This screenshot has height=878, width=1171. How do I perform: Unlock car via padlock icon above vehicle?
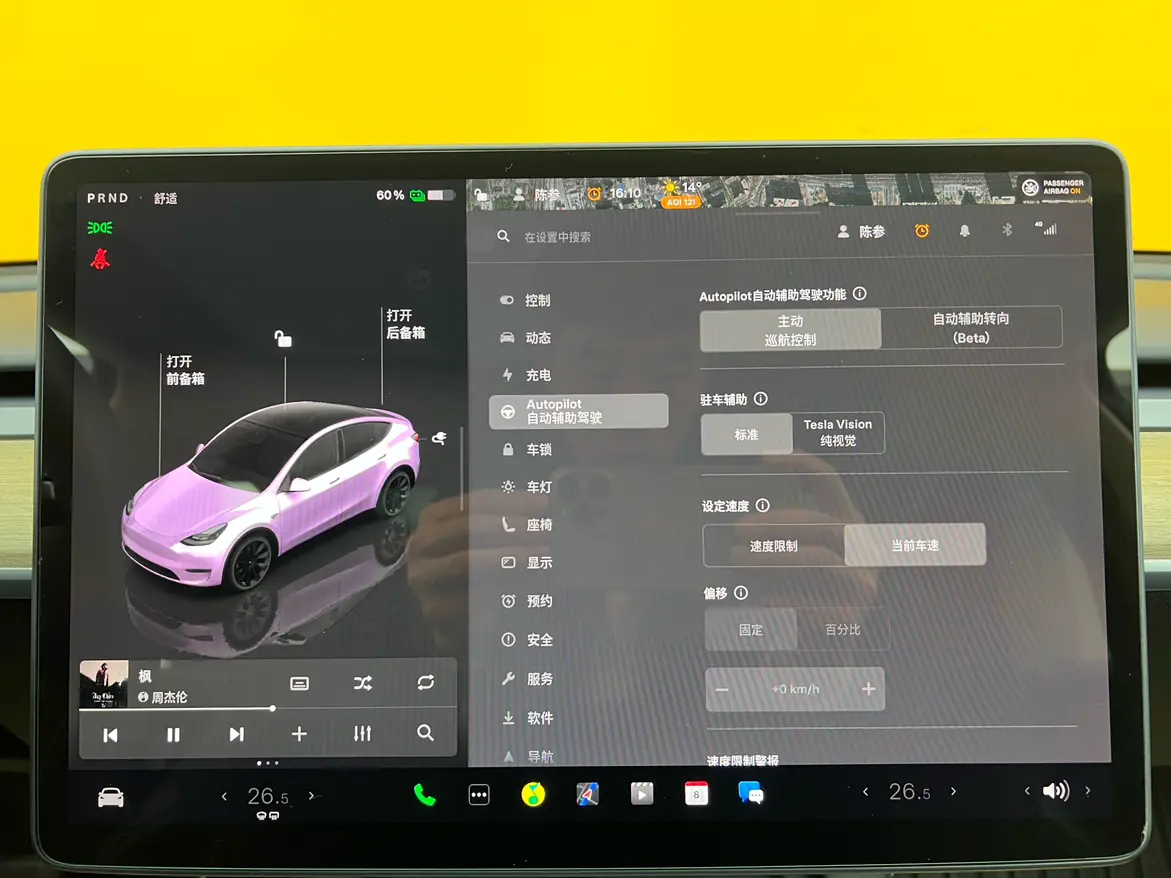pos(283,340)
